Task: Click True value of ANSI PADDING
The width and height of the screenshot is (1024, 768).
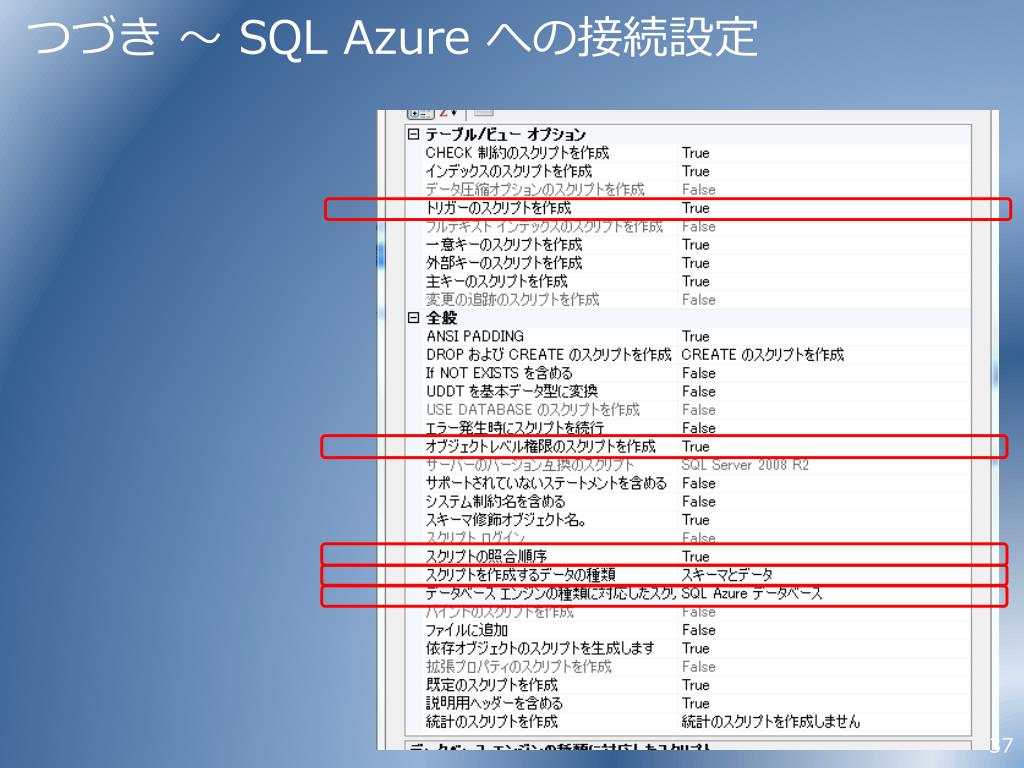Action: click(x=696, y=336)
